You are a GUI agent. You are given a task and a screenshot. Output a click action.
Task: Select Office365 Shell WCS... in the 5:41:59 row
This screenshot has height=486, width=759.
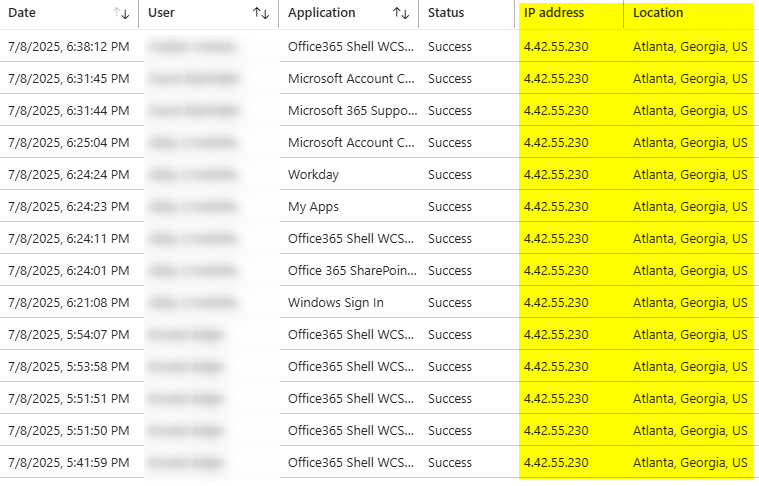coord(351,462)
